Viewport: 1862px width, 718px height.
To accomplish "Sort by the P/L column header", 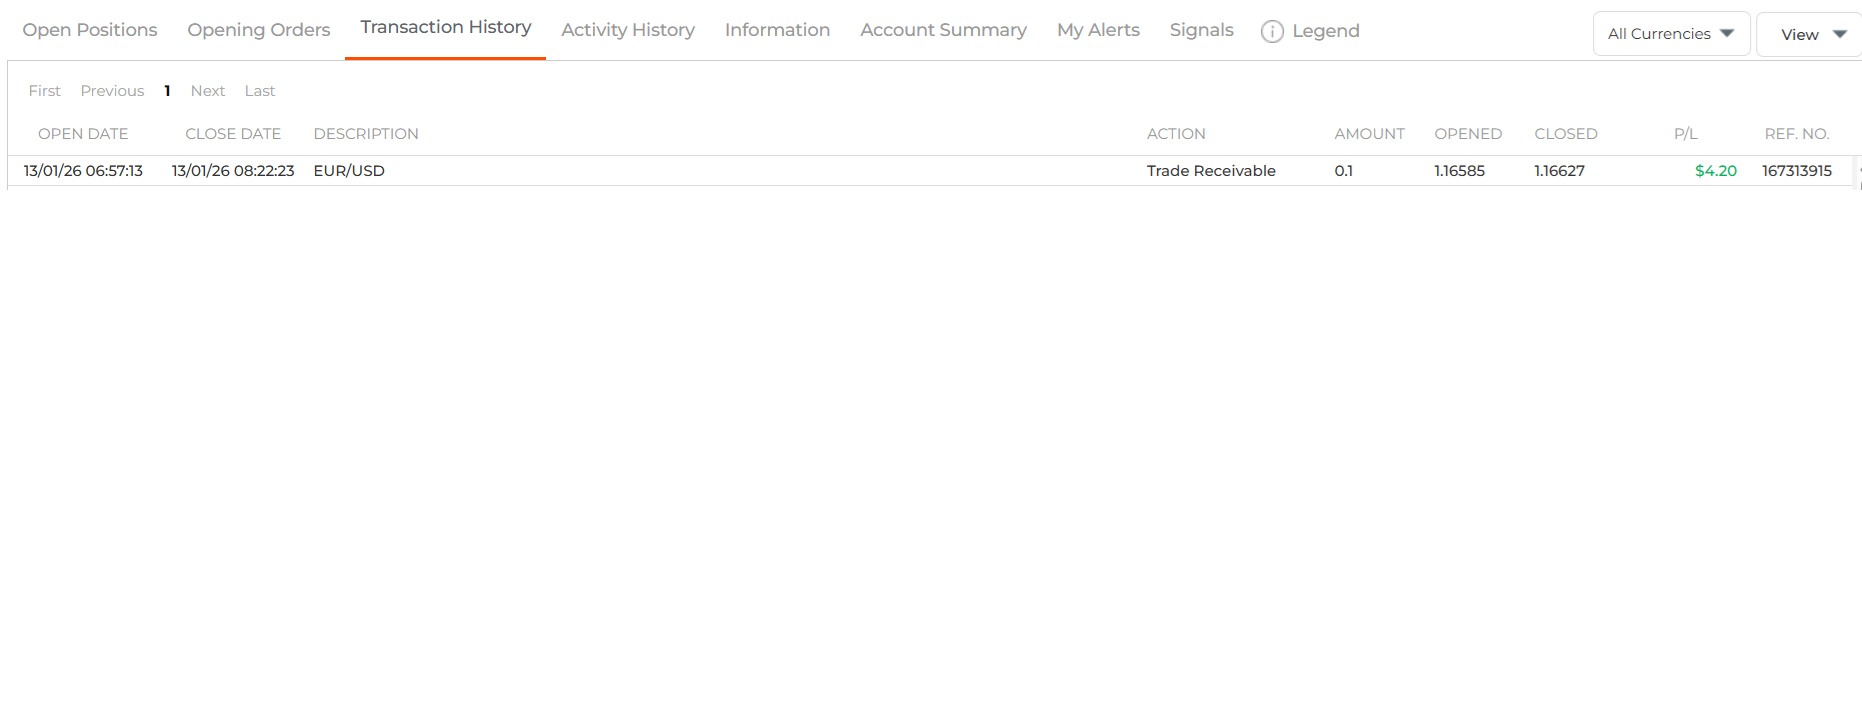I will click(x=1685, y=134).
